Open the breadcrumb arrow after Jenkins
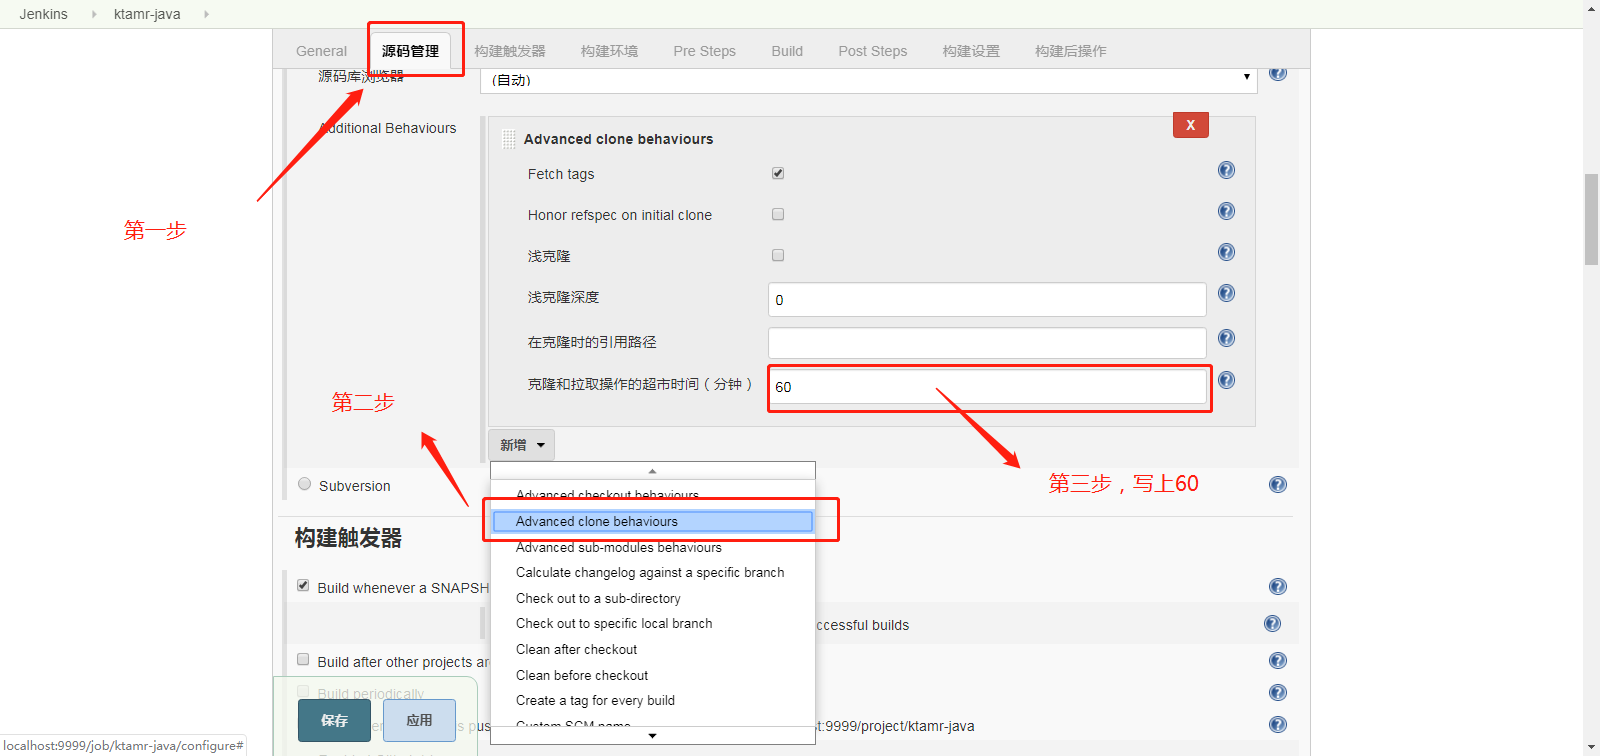The image size is (1600, 756). click(94, 14)
